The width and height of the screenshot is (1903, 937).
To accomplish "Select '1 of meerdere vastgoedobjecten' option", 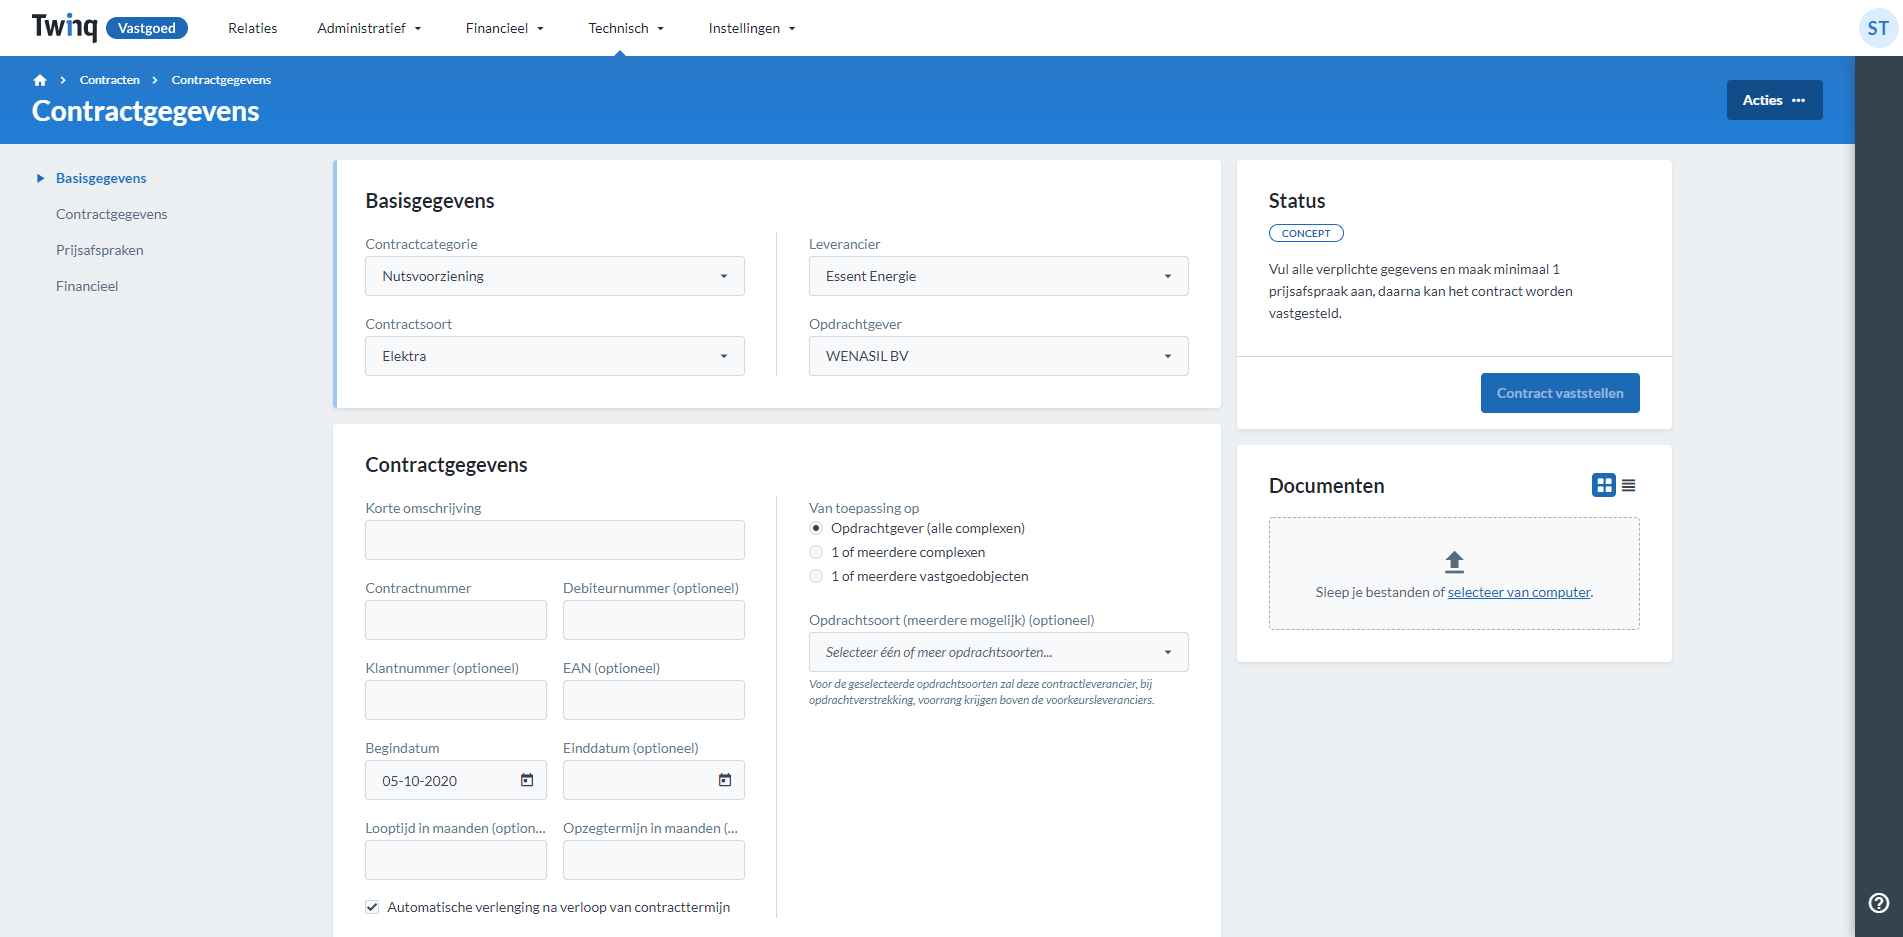I will (x=816, y=576).
